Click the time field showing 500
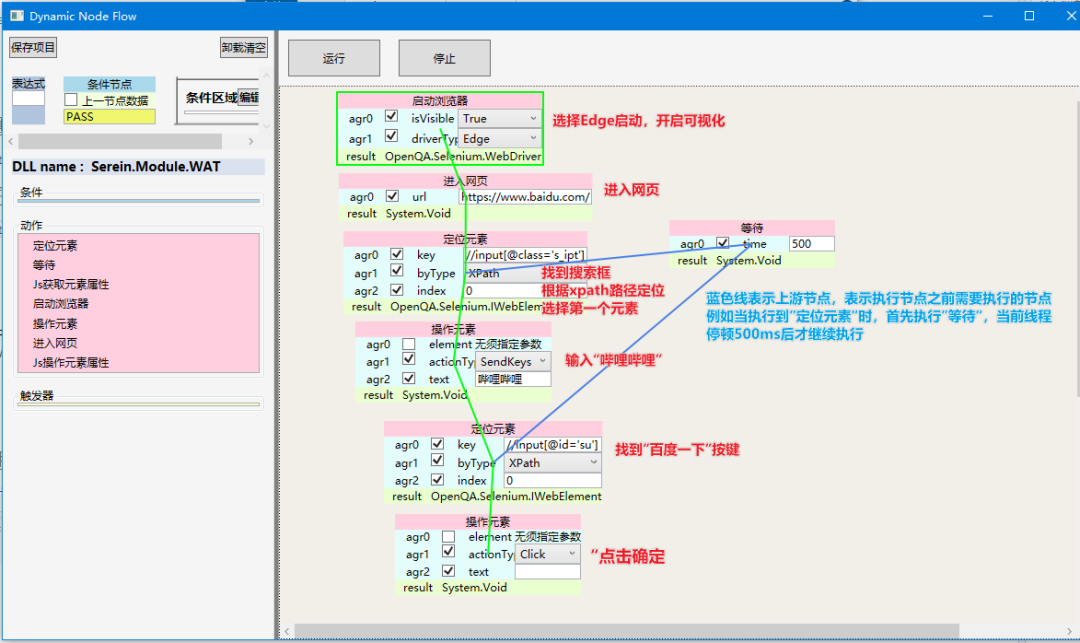The width and height of the screenshot is (1080, 643). pos(811,244)
